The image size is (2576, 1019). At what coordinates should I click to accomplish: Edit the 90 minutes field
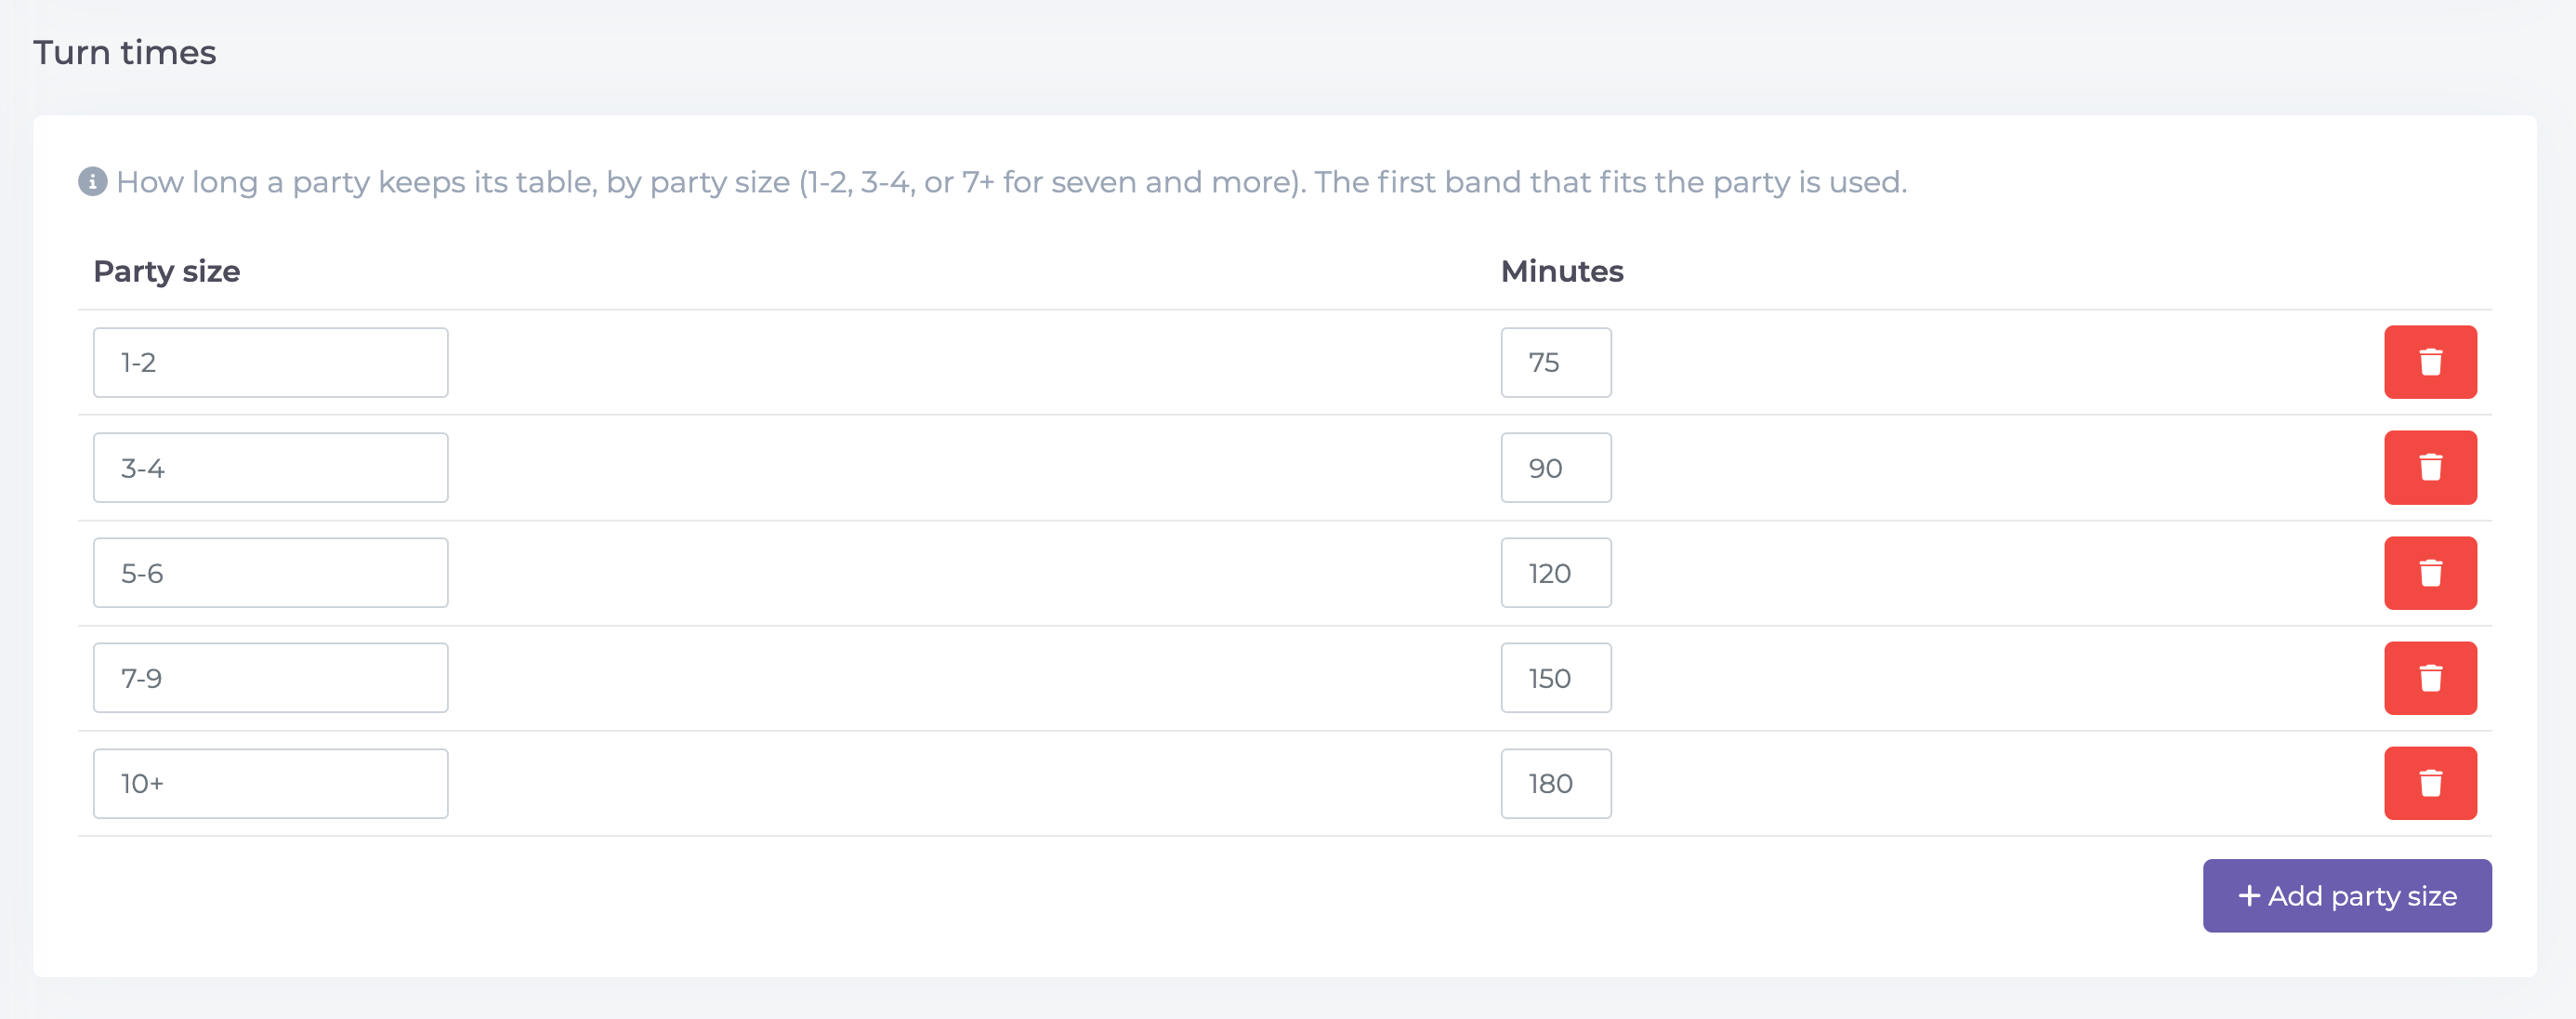click(1556, 467)
